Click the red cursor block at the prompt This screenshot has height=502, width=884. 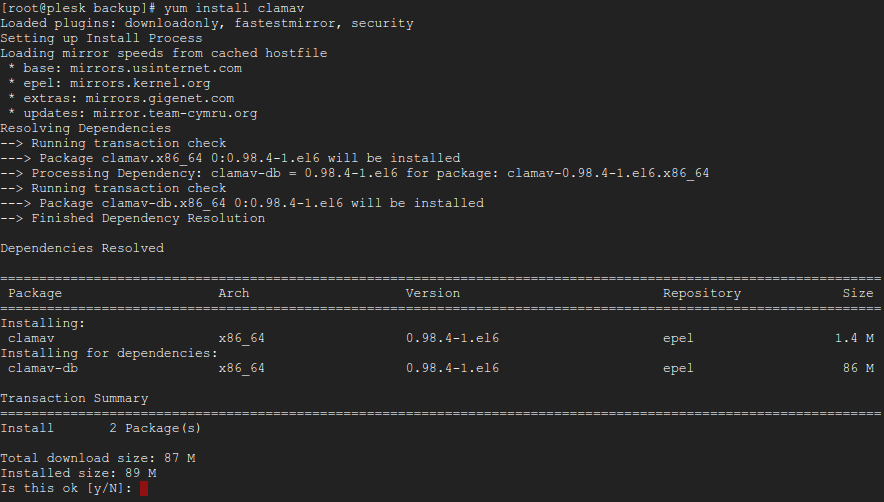[x=144, y=488]
